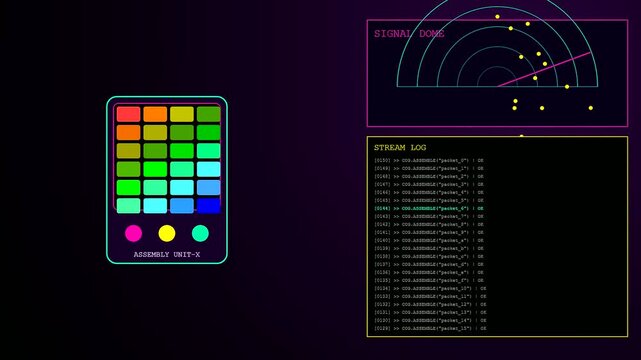Select log line [0131] packet_13
The image size is (641, 360).
pos(430,313)
